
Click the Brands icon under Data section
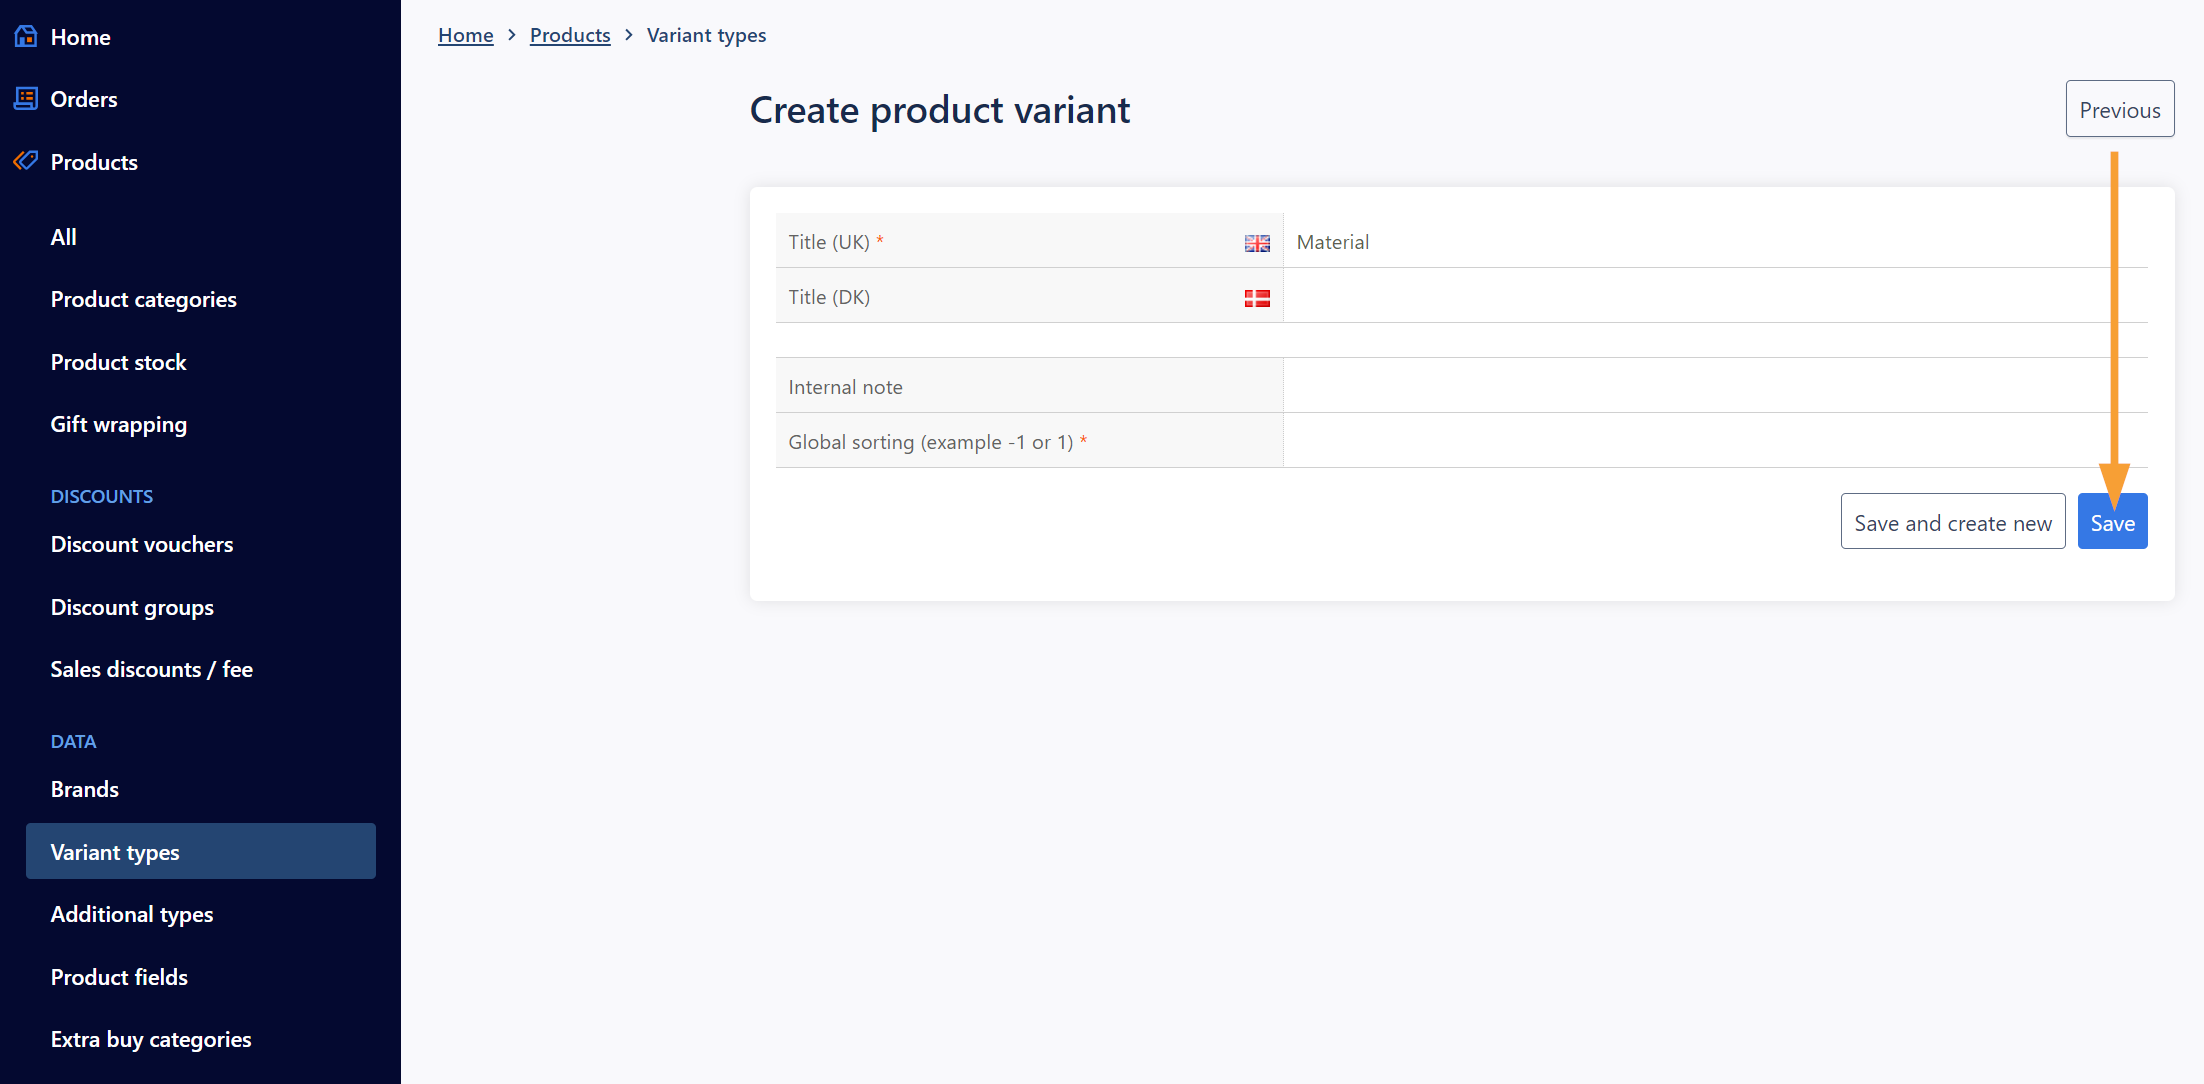[84, 789]
